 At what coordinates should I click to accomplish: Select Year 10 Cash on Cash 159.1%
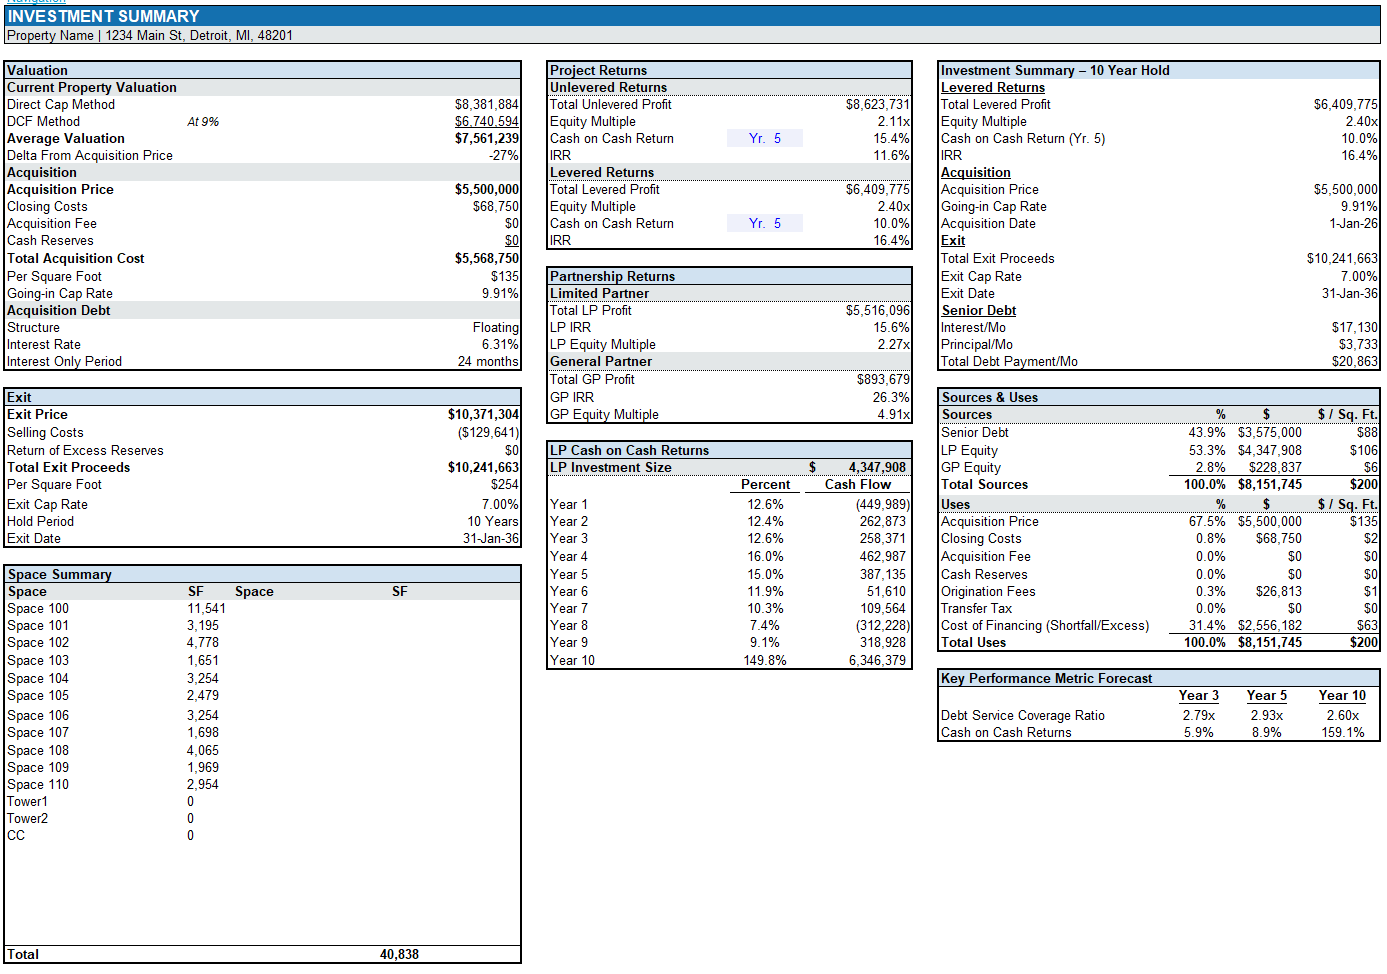(1342, 732)
